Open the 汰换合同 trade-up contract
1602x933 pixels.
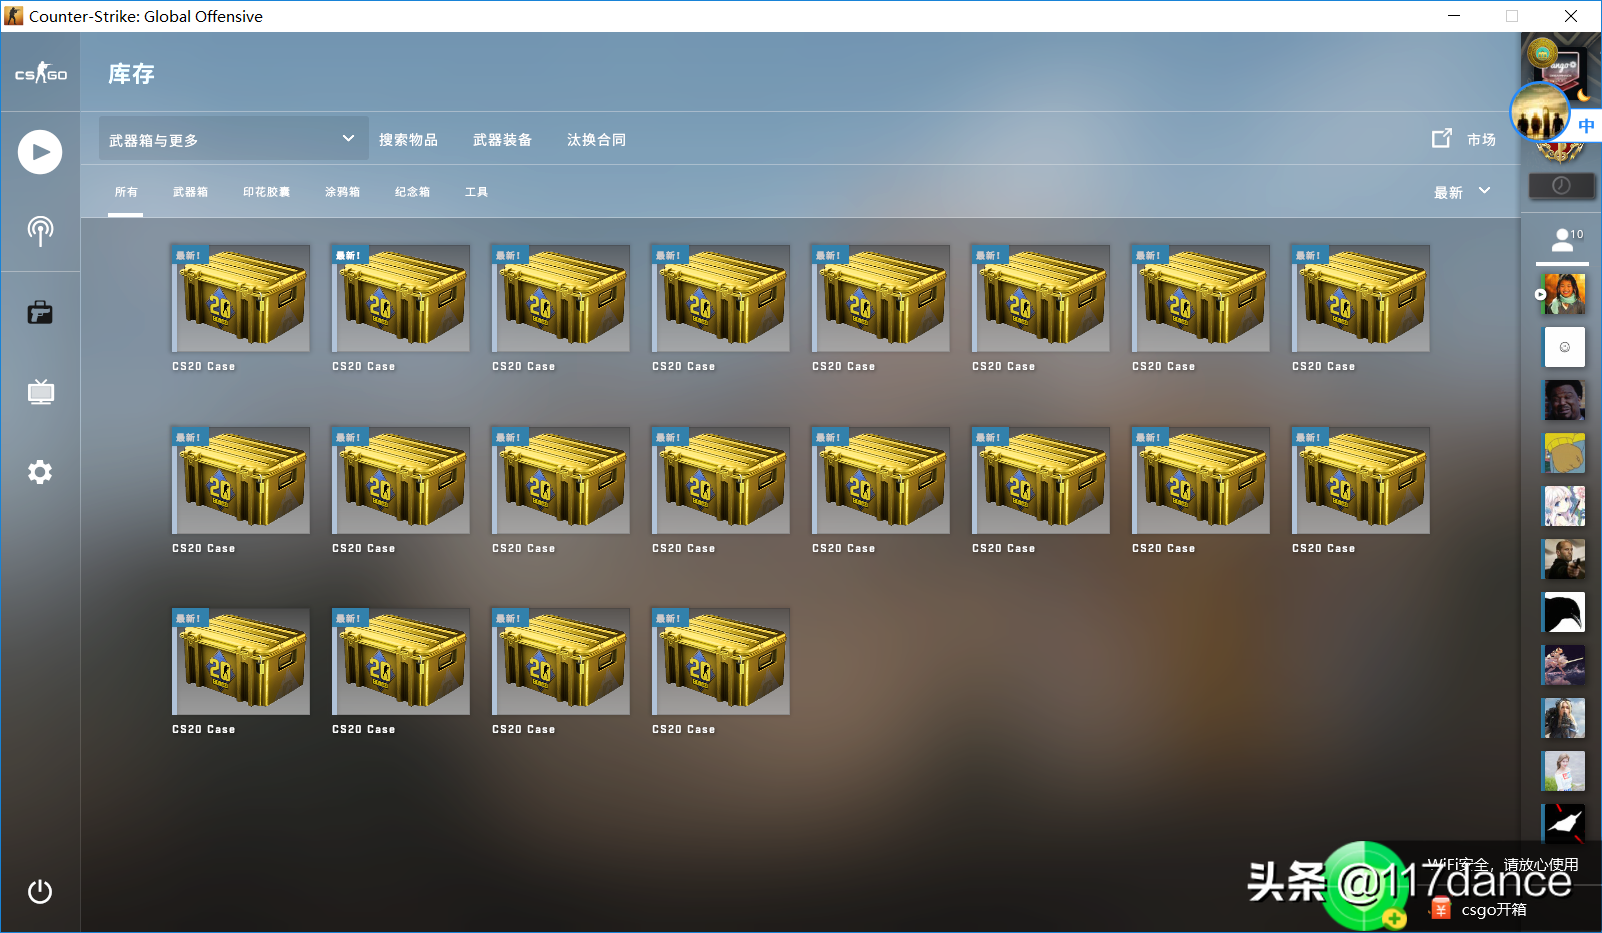(596, 139)
